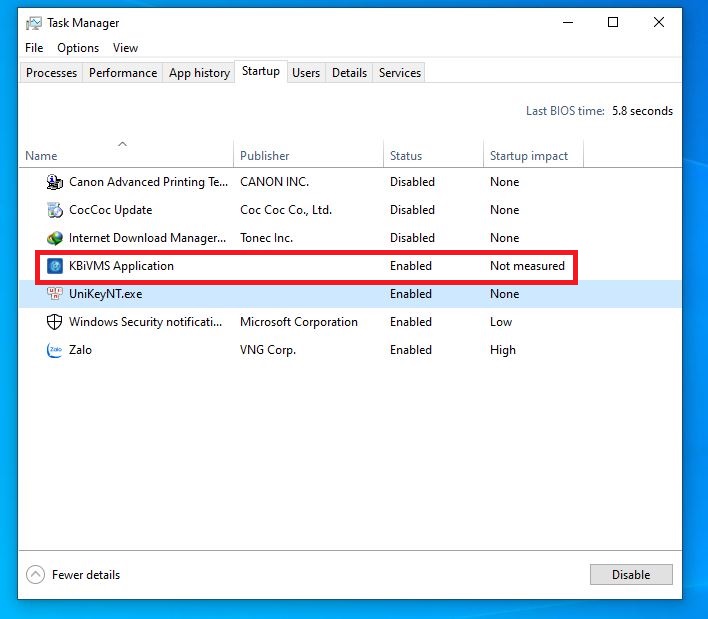Click the Internet Download Manager icon
Image resolution: width=708 pixels, height=619 pixels.
(x=55, y=238)
